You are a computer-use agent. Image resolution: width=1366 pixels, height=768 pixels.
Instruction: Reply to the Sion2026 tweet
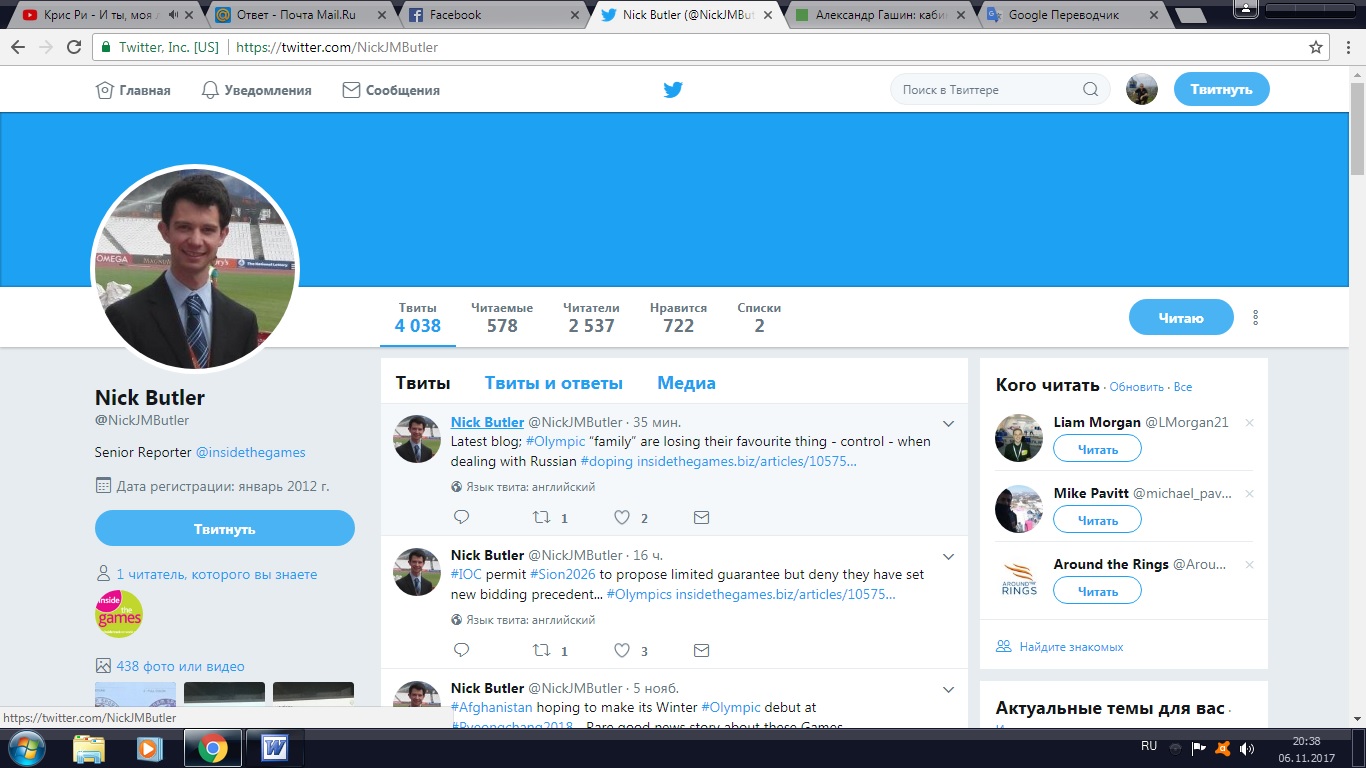pos(461,650)
